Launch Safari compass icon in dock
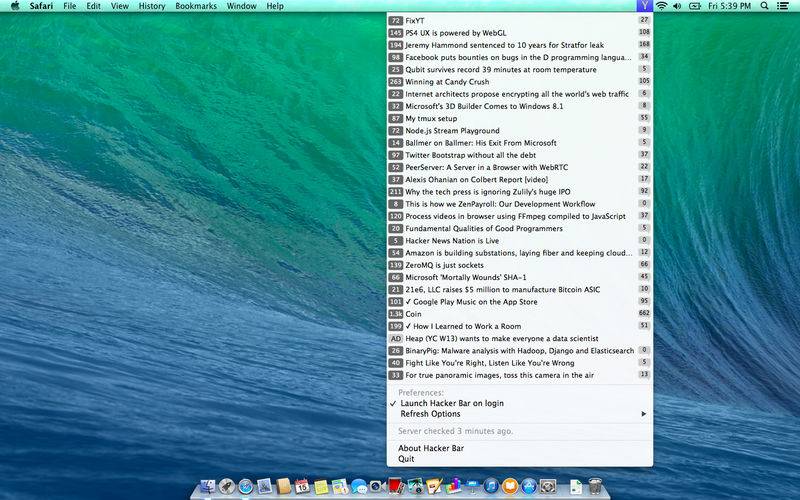This screenshot has width=800, height=500. (x=245, y=486)
